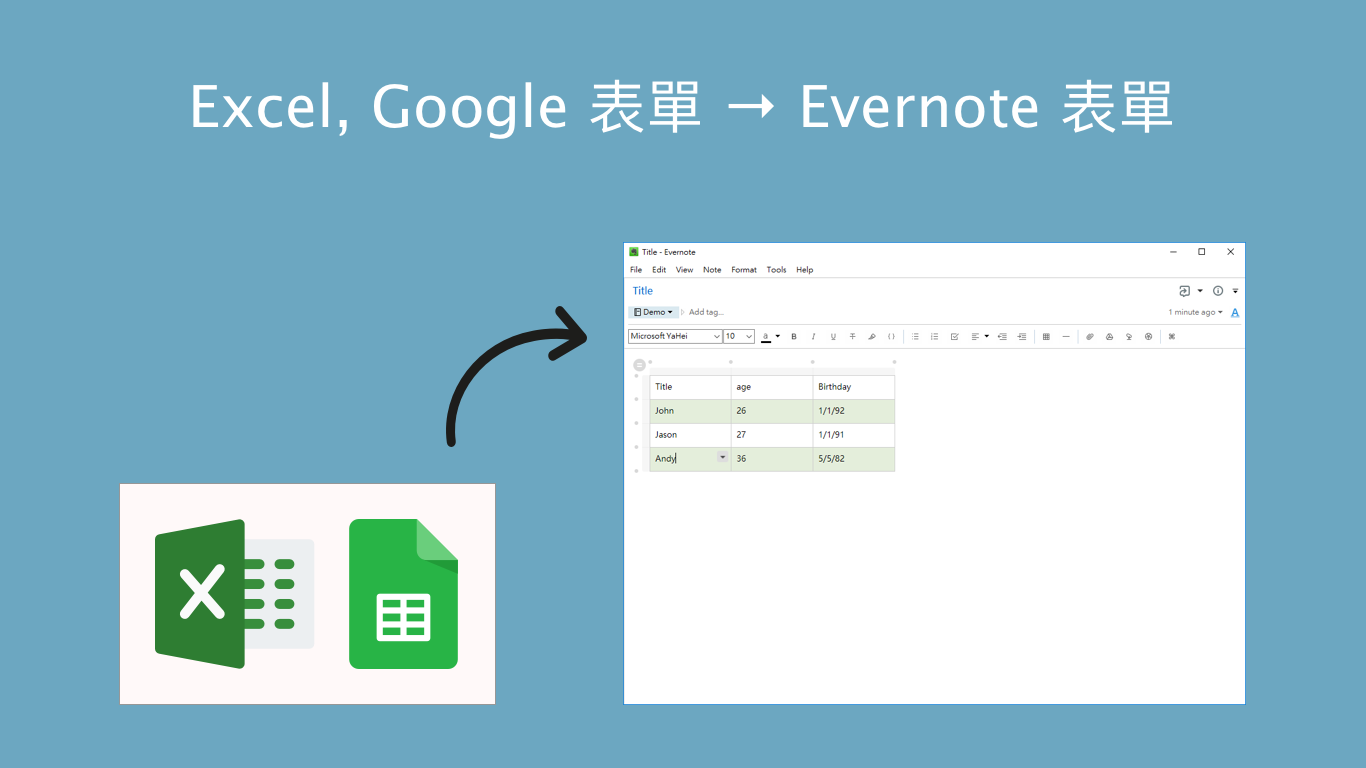Image resolution: width=1366 pixels, height=768 pixels.
Task: Open the font color dropdown arrow
Action: pyautogui.click(x=778, y=337)
